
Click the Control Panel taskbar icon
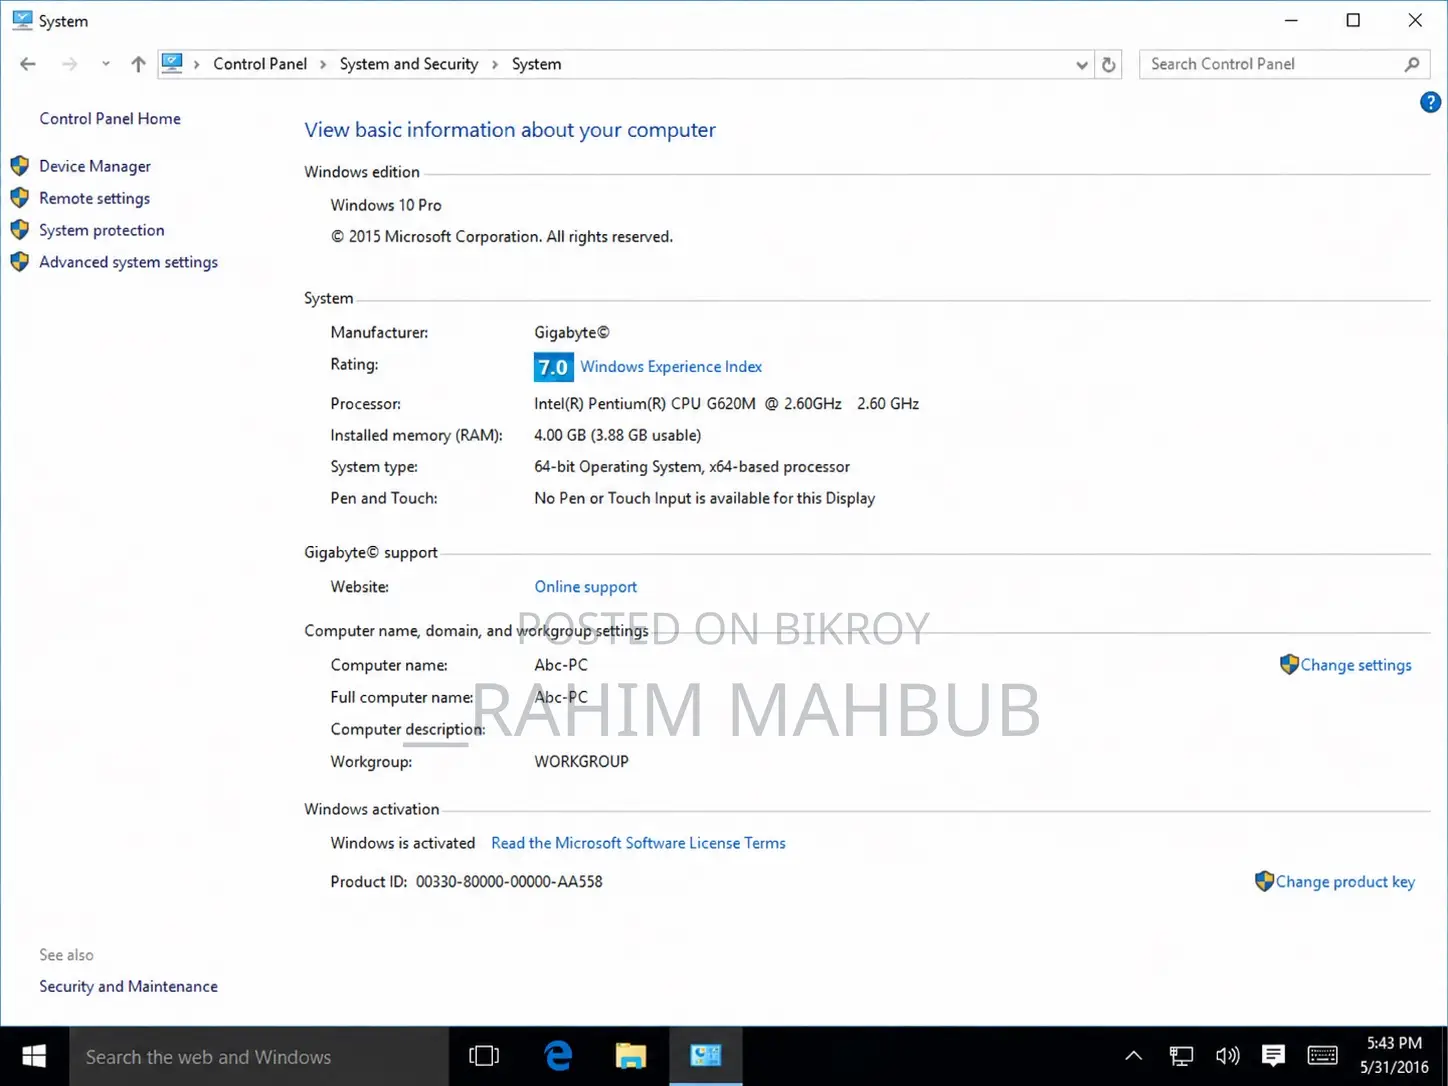tap(706, 1056)
